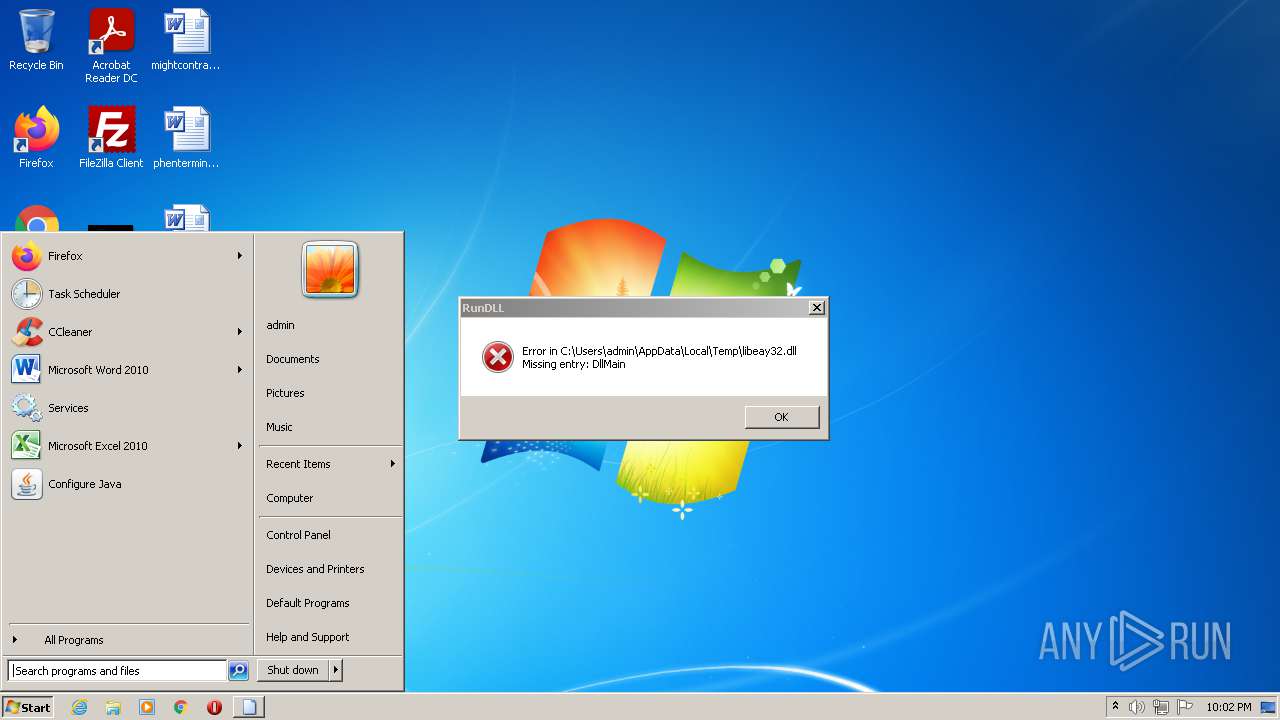Open Devices and Printers

(315, 569)
